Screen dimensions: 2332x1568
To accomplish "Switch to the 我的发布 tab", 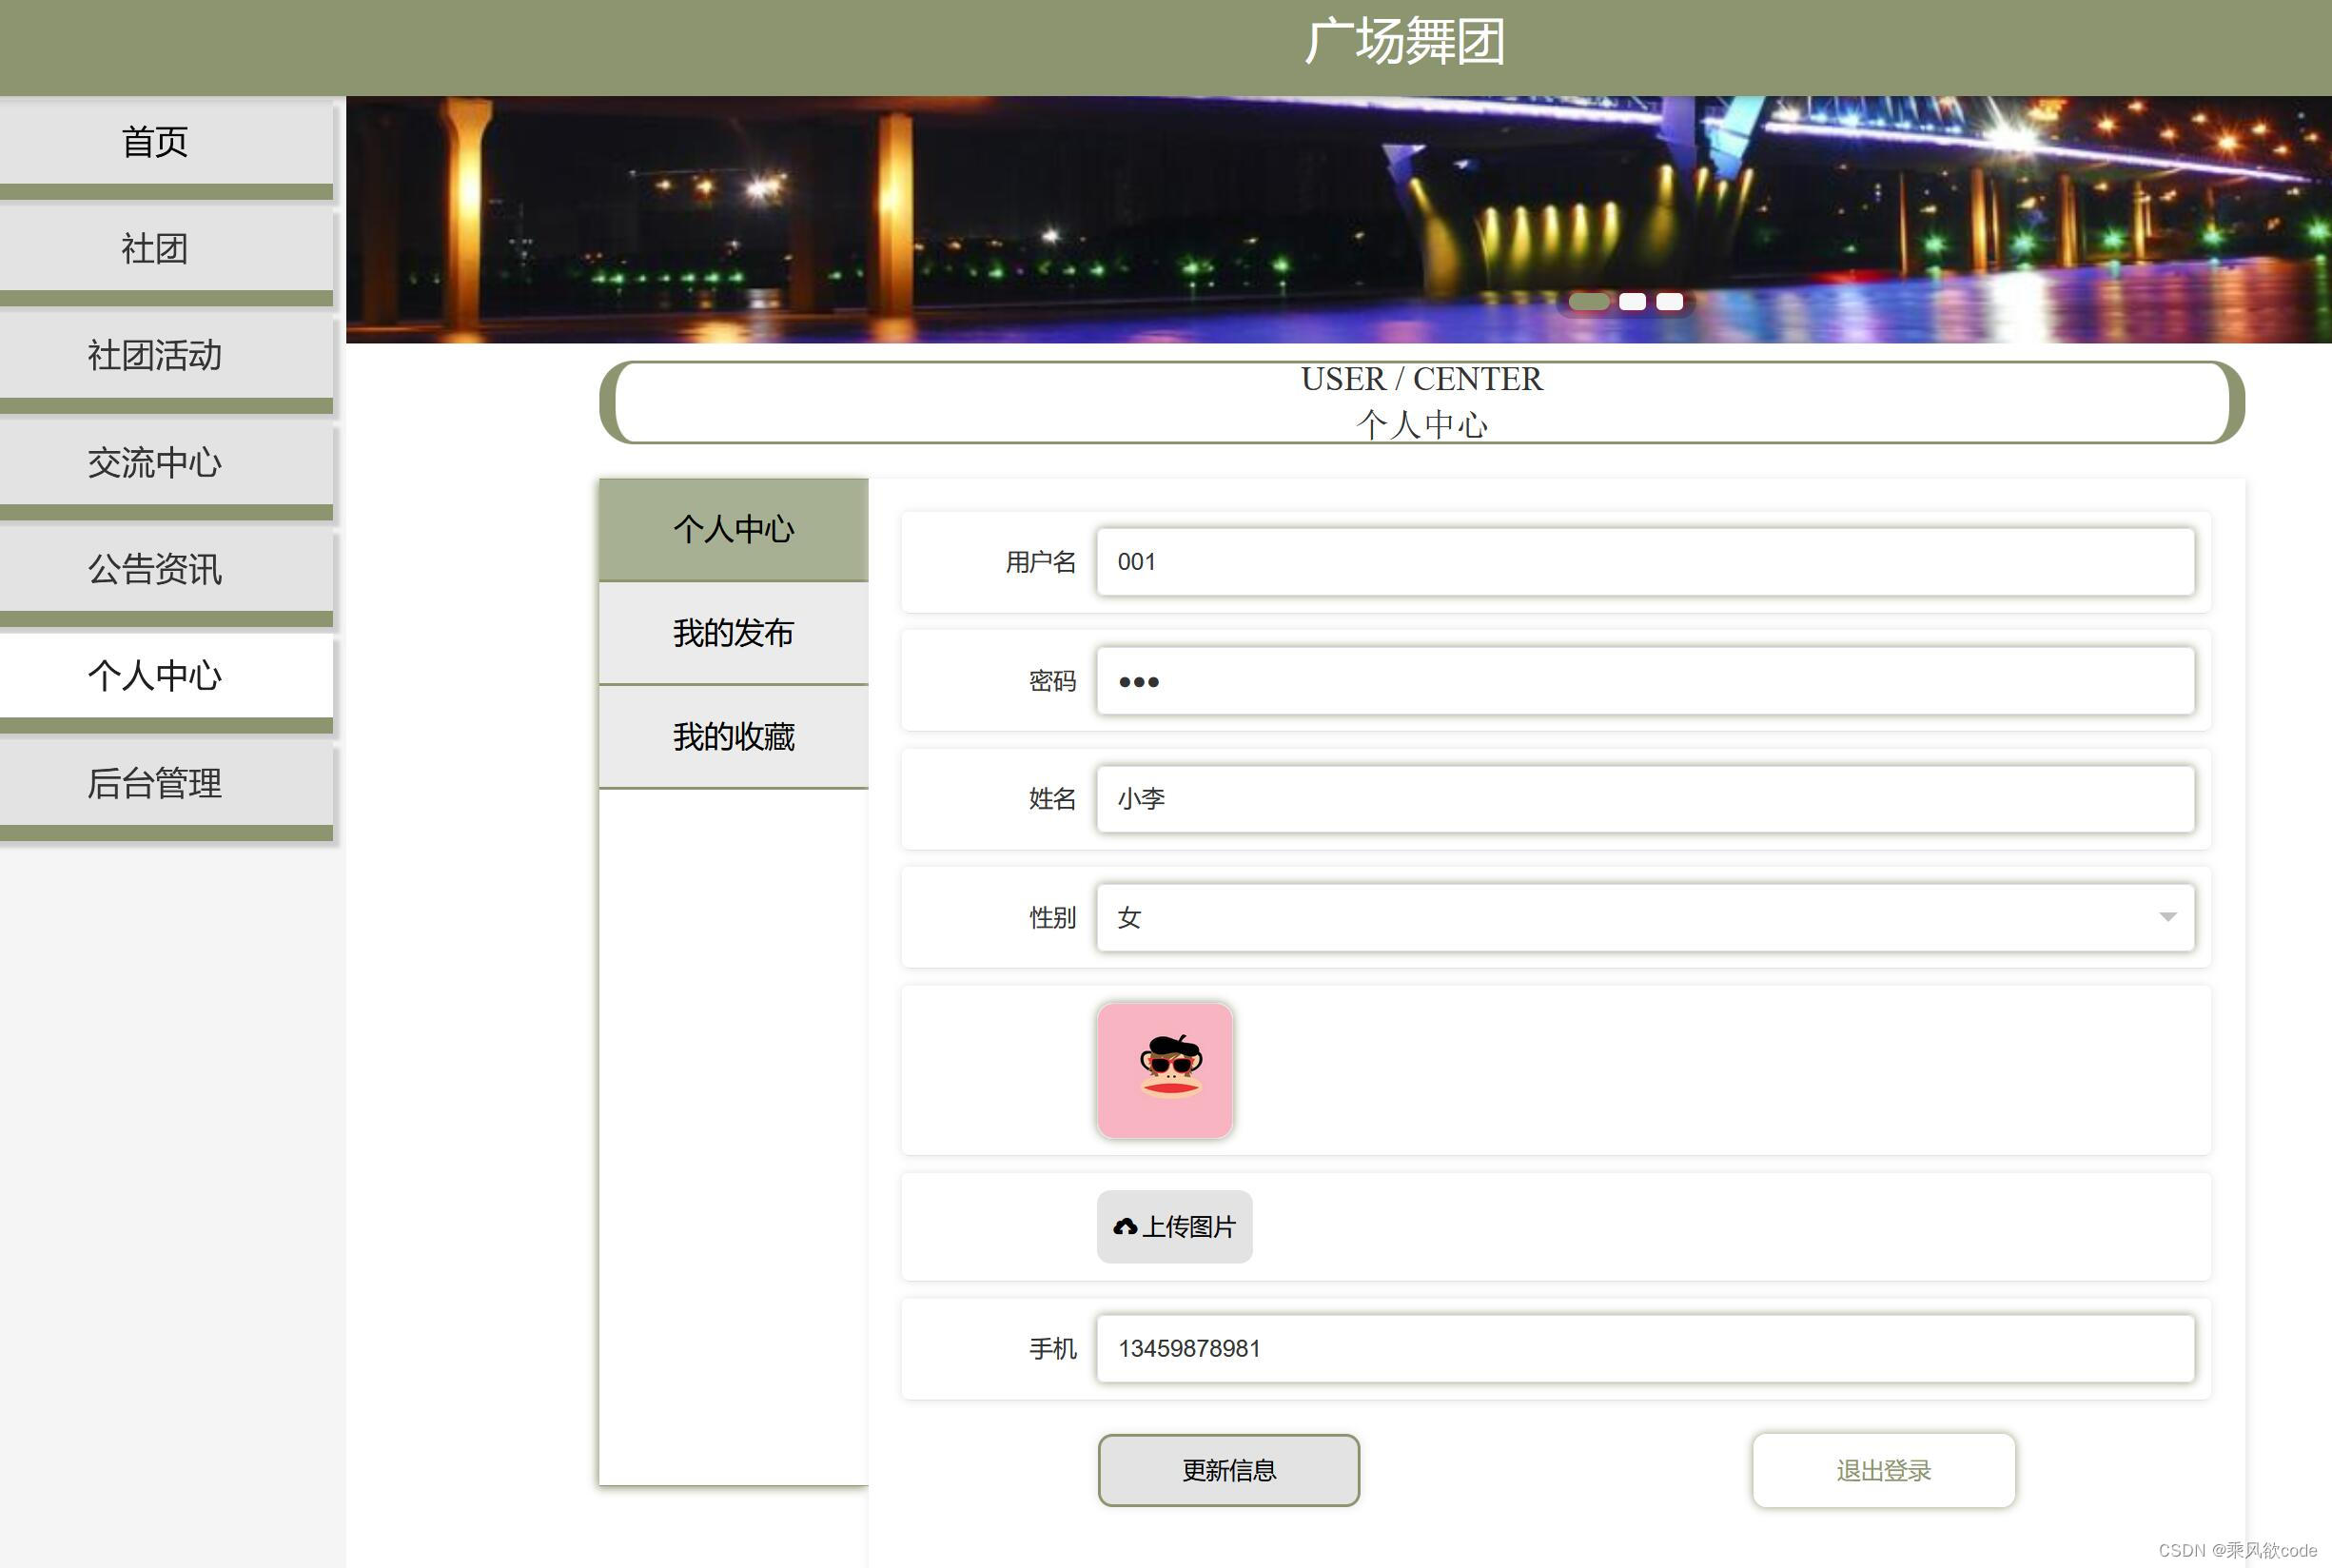I will tap(733, 632).
